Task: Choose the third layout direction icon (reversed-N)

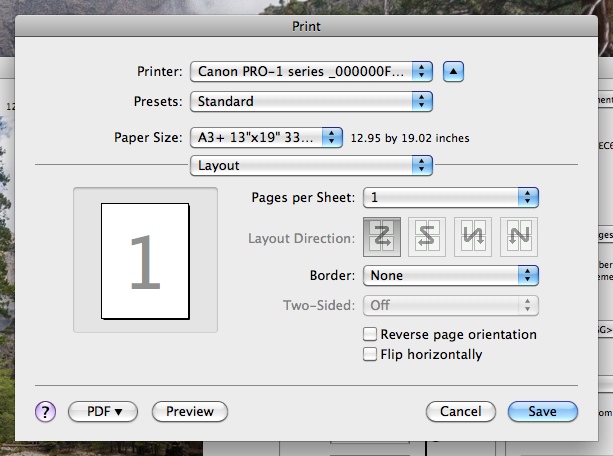Action: (473, 237)
